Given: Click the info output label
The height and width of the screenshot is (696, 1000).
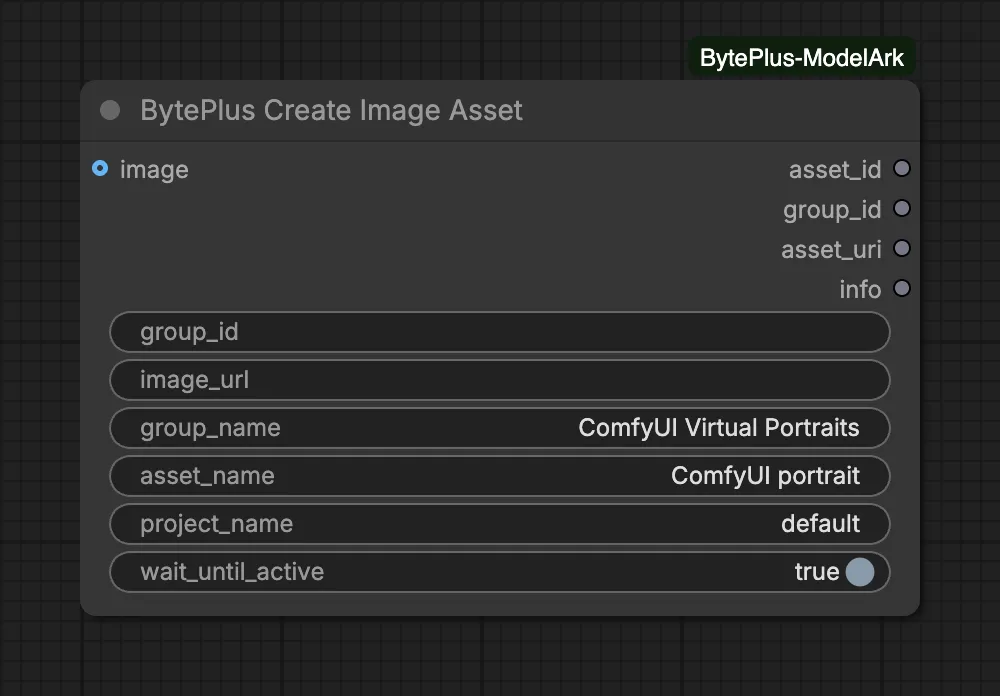Looking at the screenshot, I should pos(860,290).
